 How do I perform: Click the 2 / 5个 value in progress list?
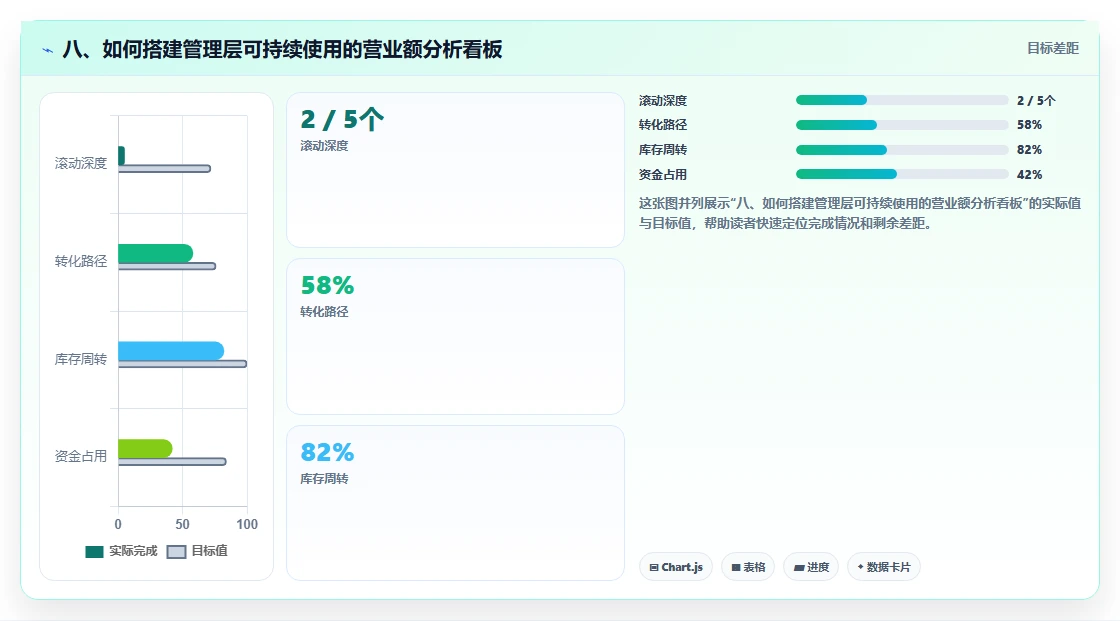(x=1036, y=101)
